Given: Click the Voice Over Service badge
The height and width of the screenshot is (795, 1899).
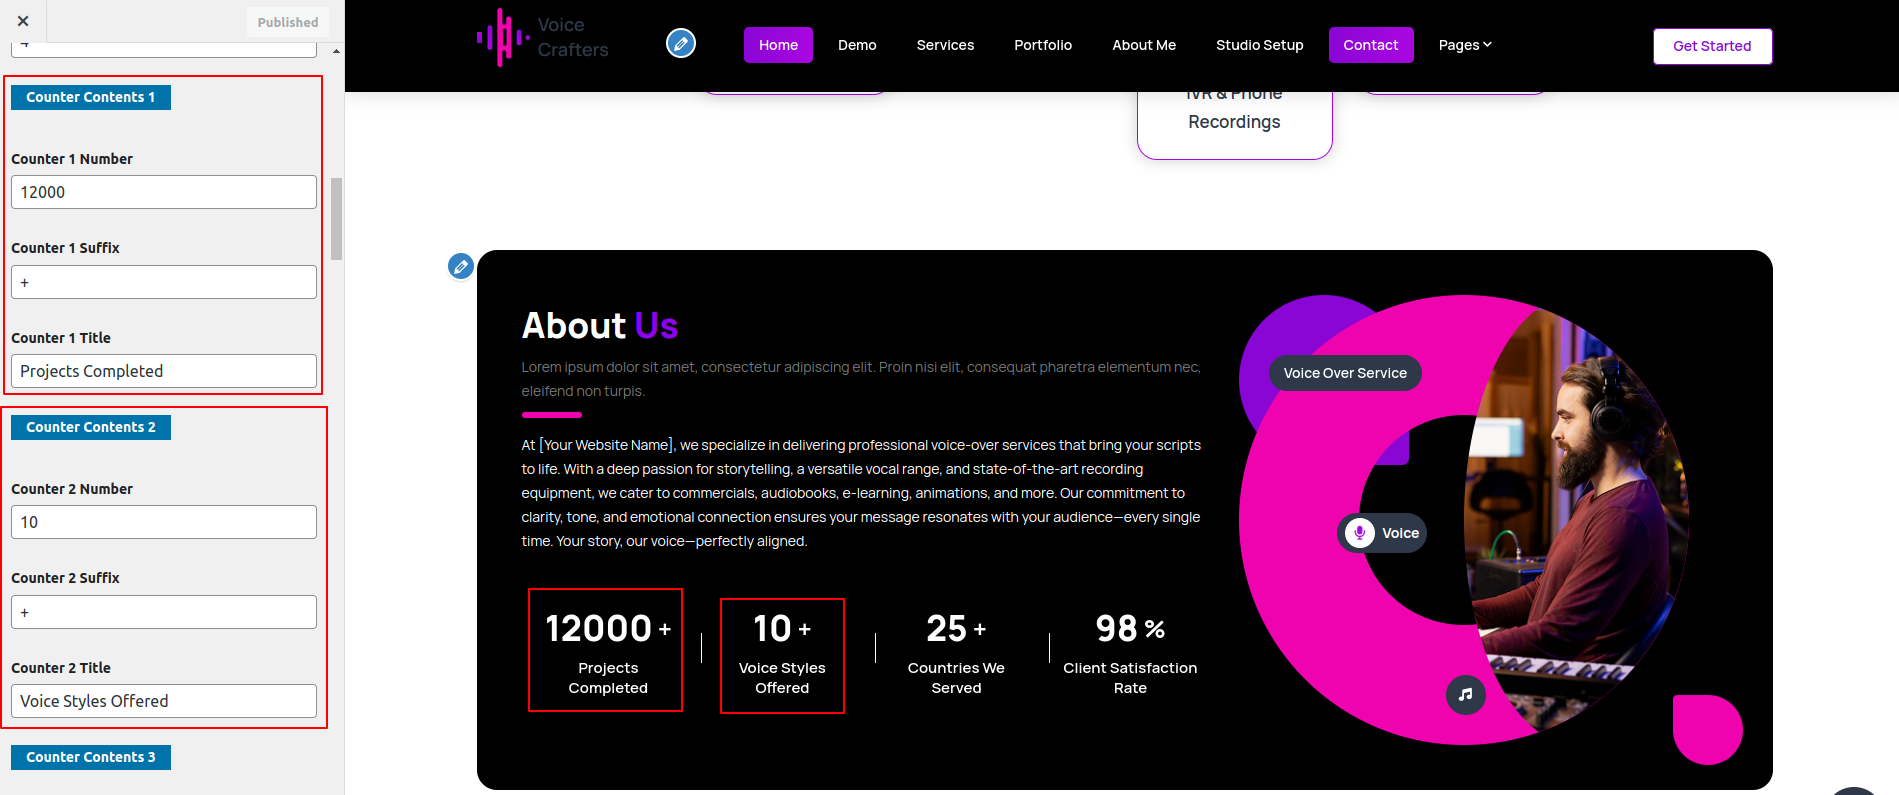Looking at the screenshot, I should tap(1345, 373).
